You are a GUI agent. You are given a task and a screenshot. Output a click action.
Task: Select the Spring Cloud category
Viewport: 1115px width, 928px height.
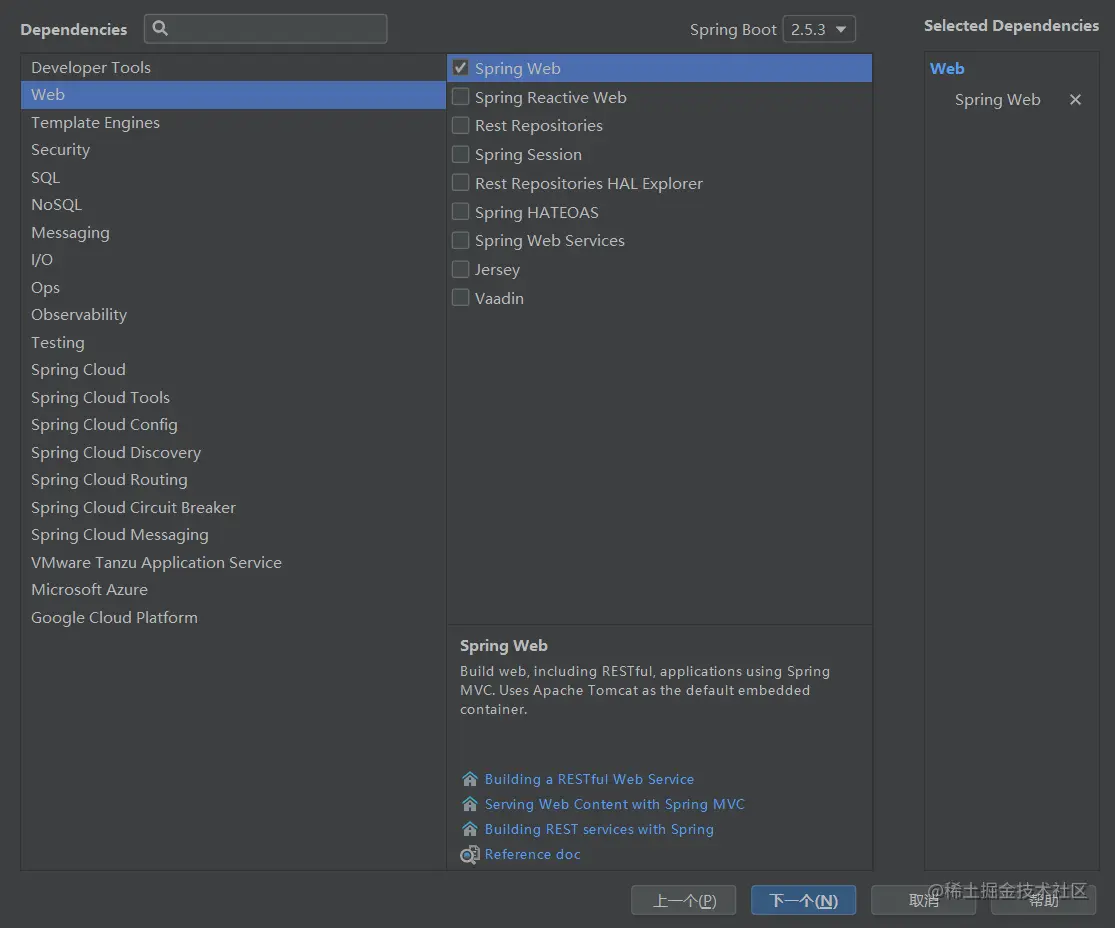coord(233,370)
